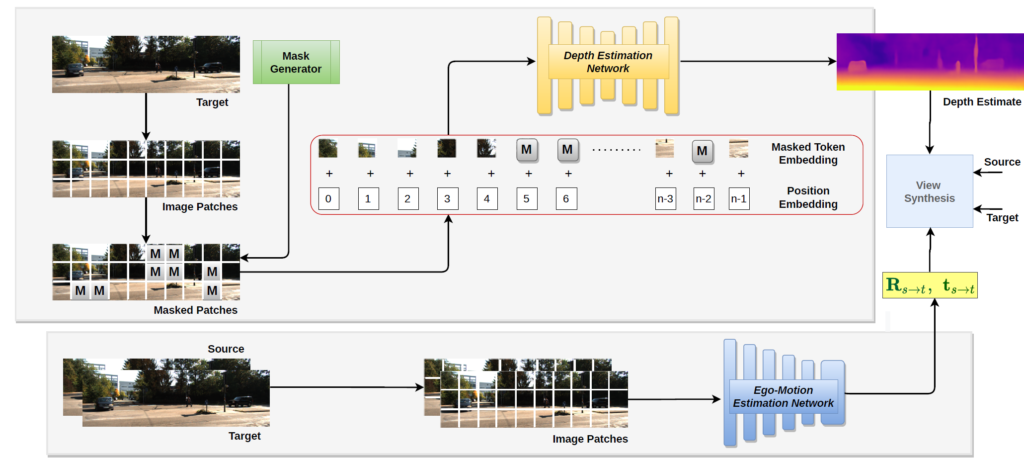Click the masked token M above position 6
The image size is (1024, 463).
click(568, 151)
